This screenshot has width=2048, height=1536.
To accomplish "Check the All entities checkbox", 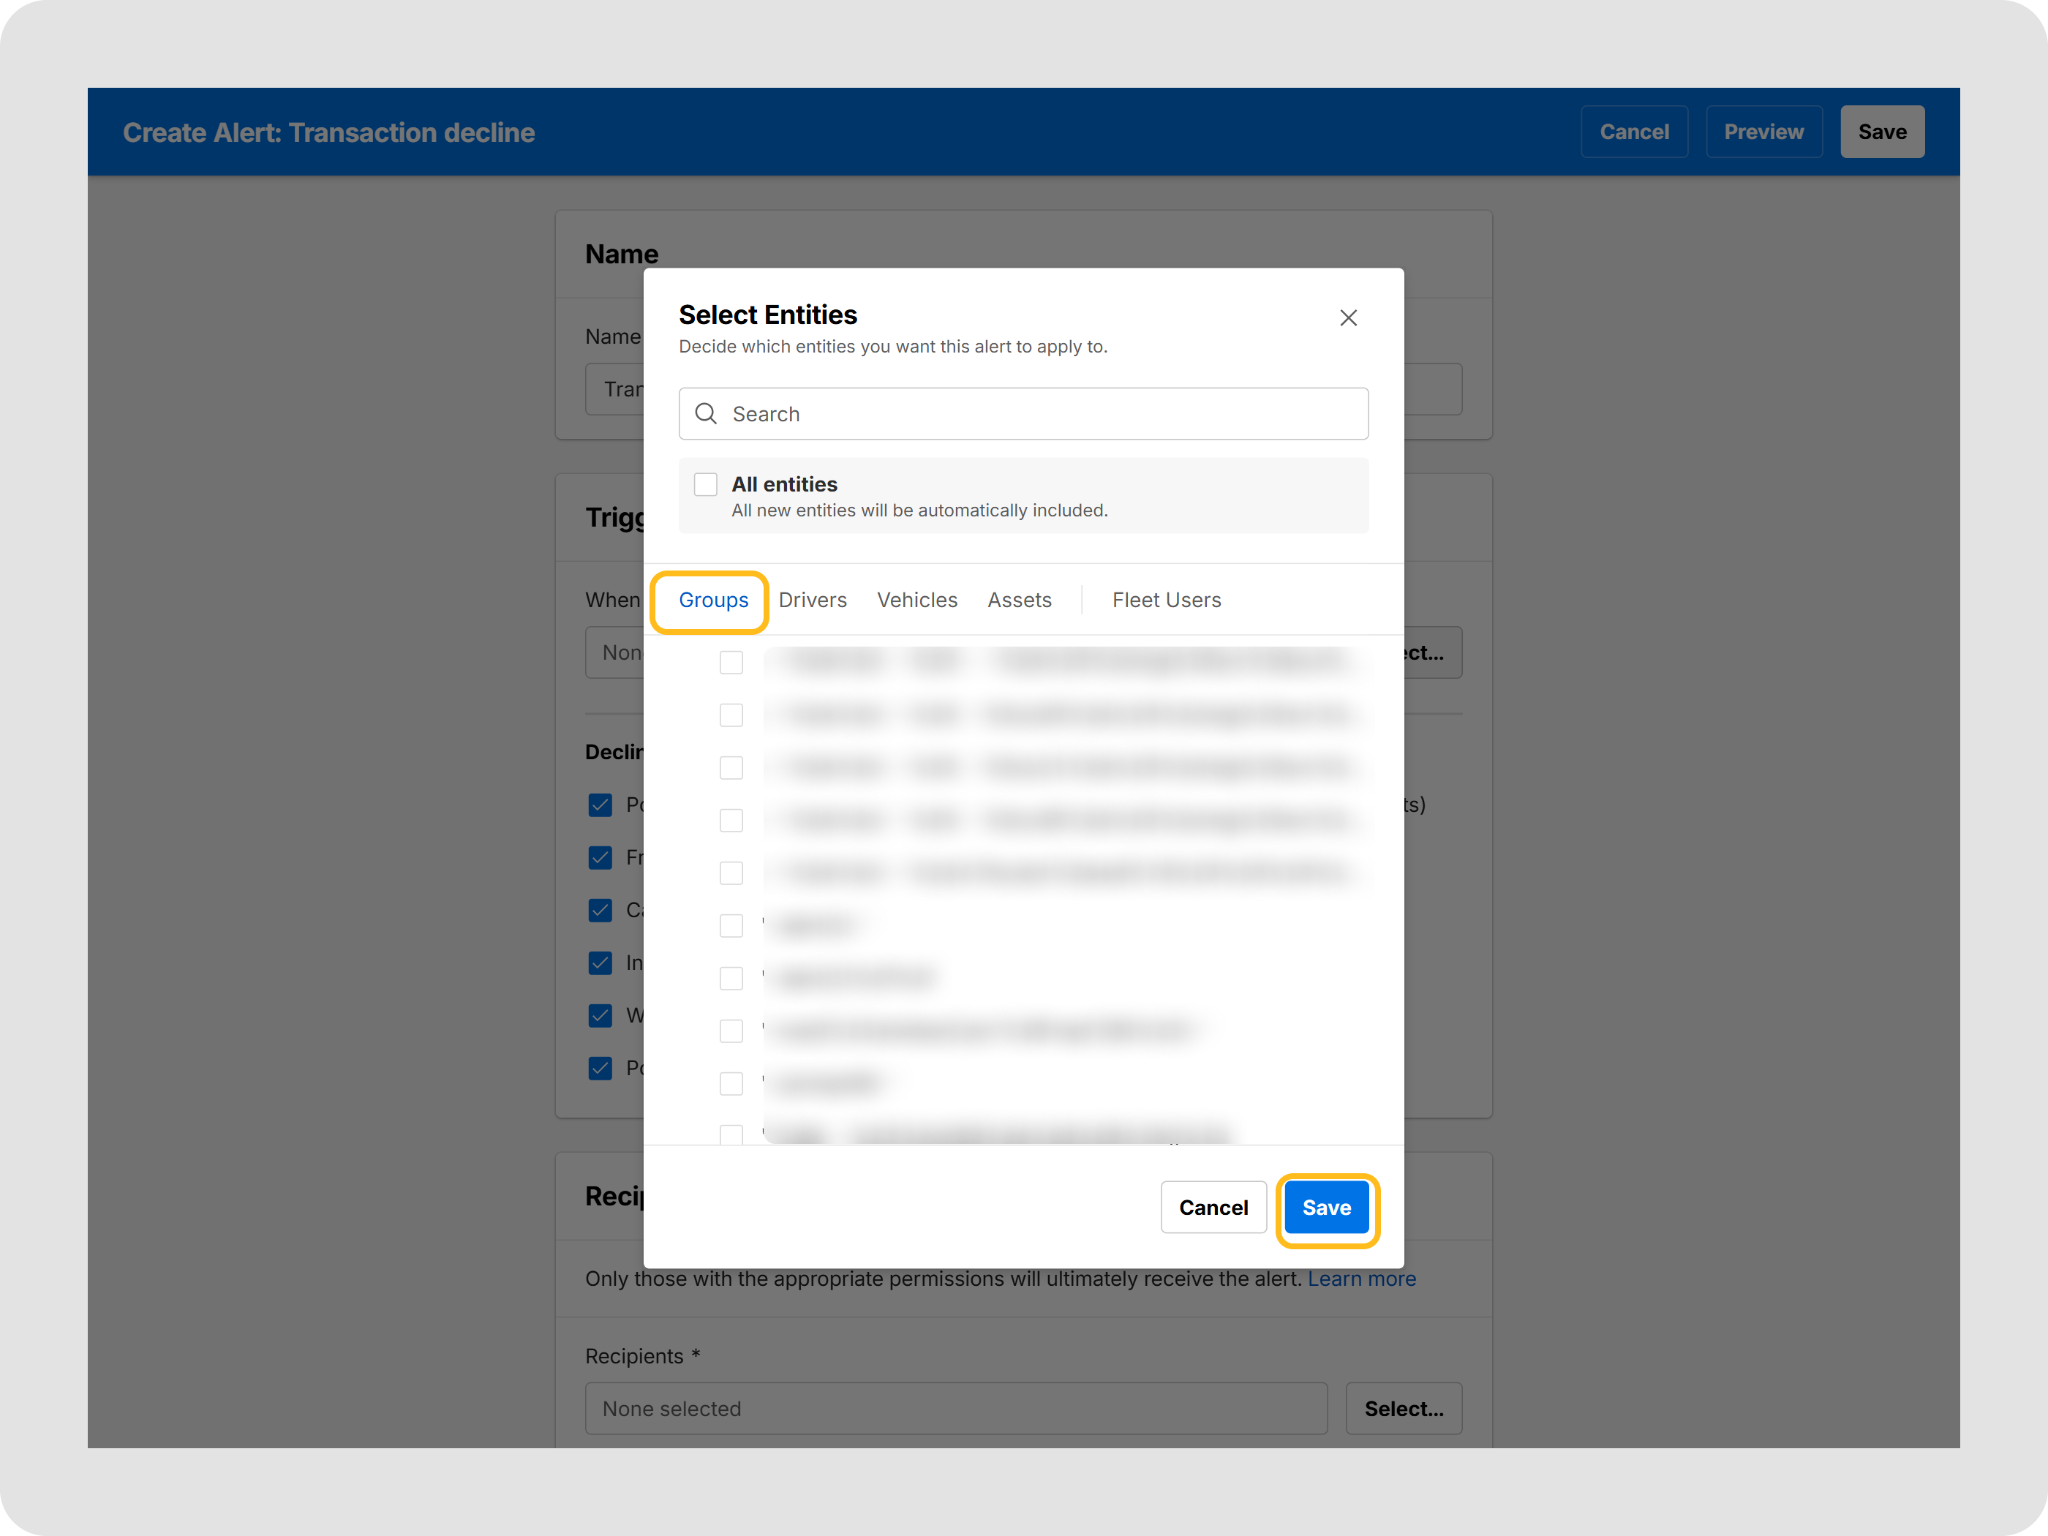I will click(706, 484).
